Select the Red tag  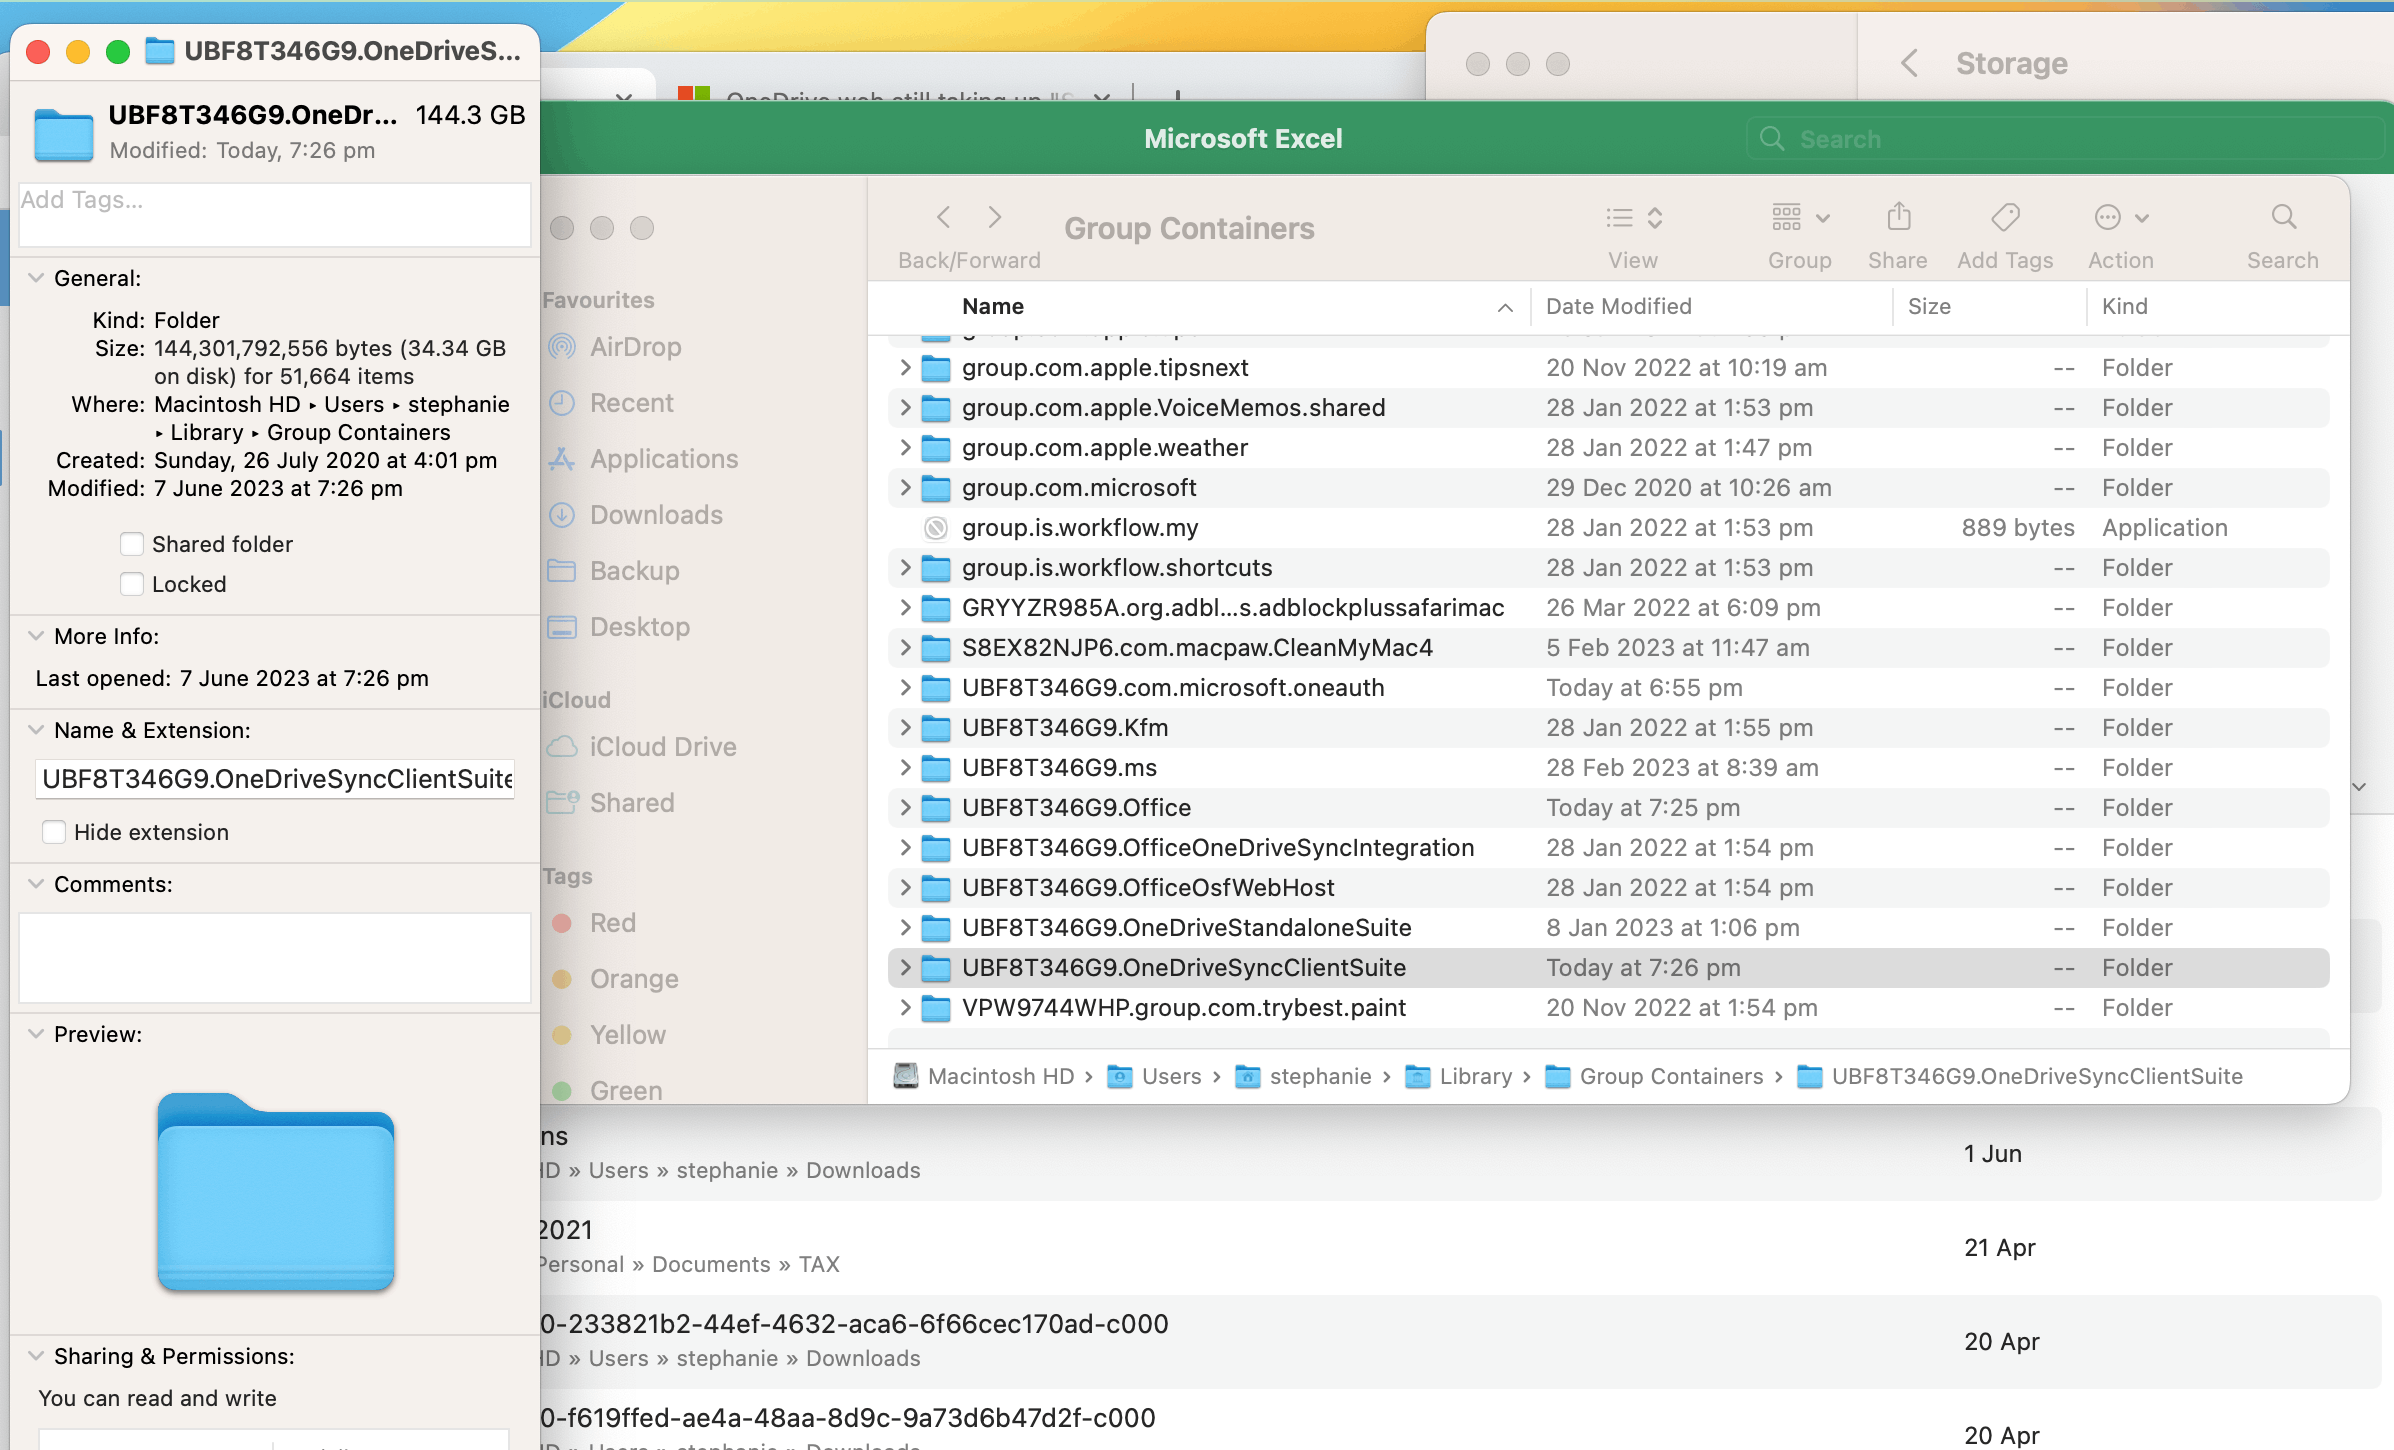click(x=612, y=923)
